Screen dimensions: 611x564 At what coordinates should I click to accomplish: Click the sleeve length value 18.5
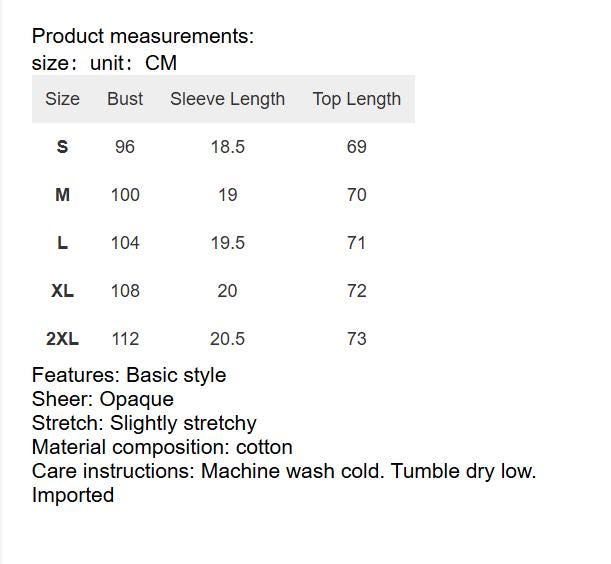[228, 147]
